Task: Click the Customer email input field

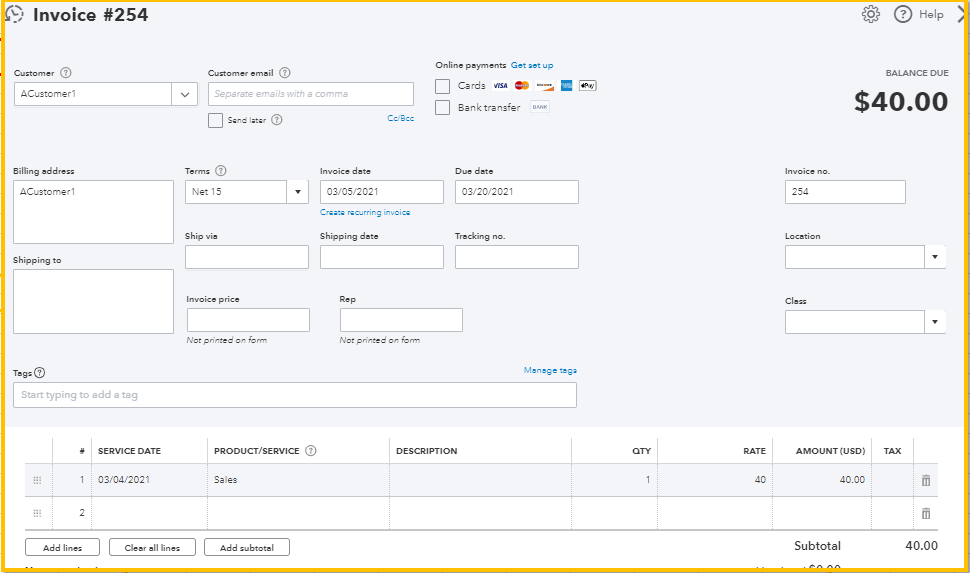Action: coord(311,94)
